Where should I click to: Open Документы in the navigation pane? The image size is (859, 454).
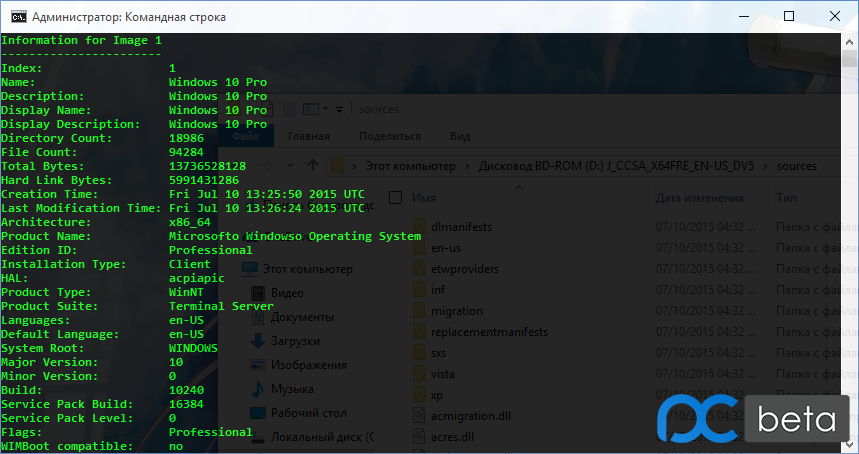pos(302,317)
